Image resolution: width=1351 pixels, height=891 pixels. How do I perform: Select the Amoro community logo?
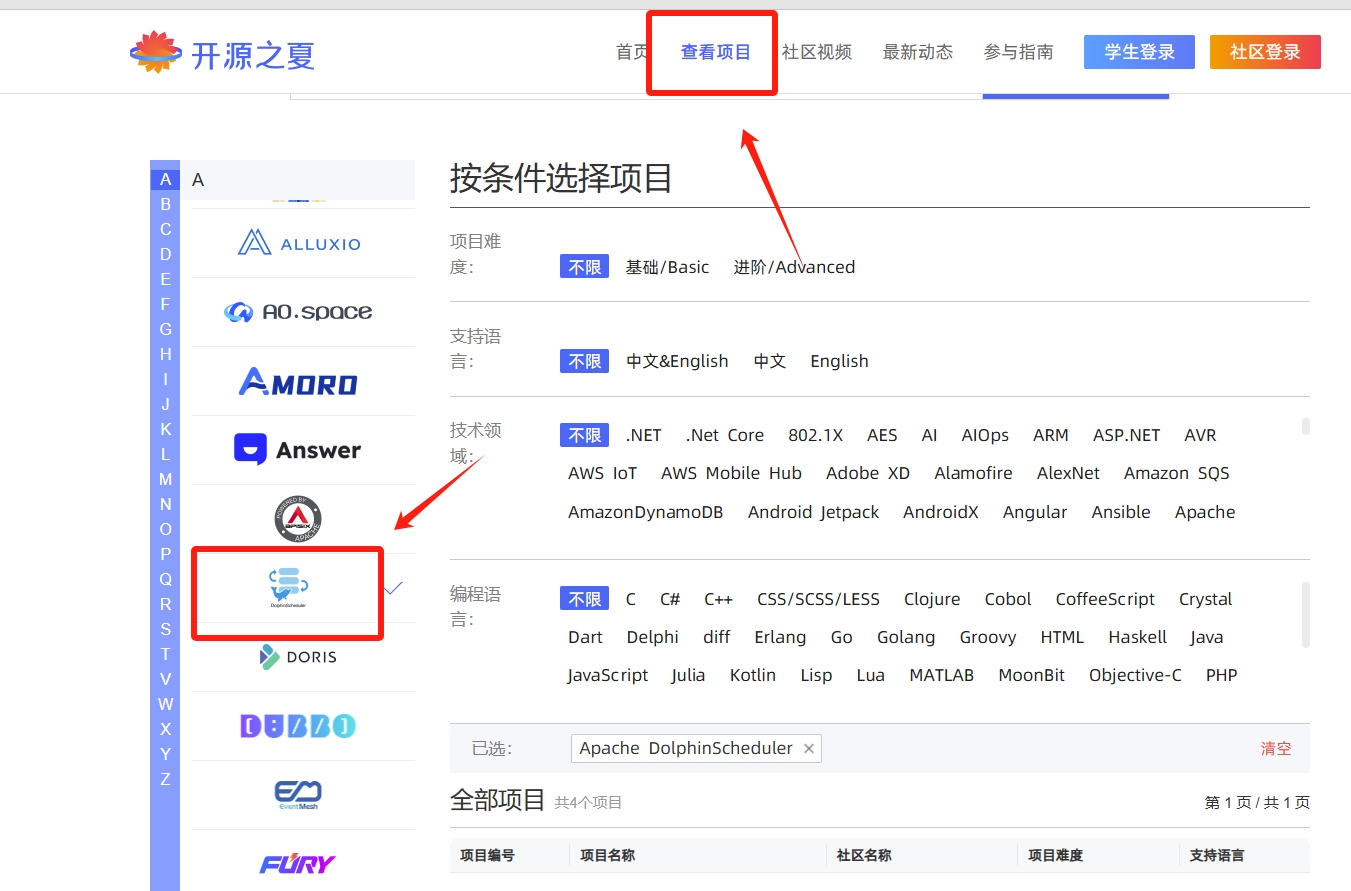(x=298, y=382)
